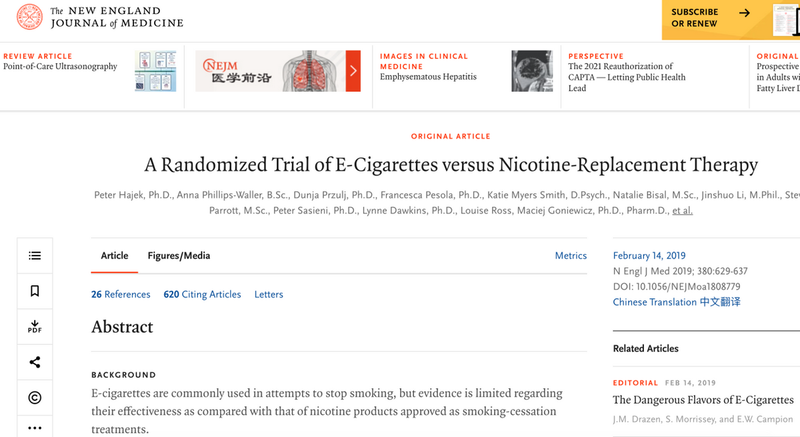Bookmark this article using sidebar icon
This screenshot has width=800, height=437.
[x=35, y=291]
